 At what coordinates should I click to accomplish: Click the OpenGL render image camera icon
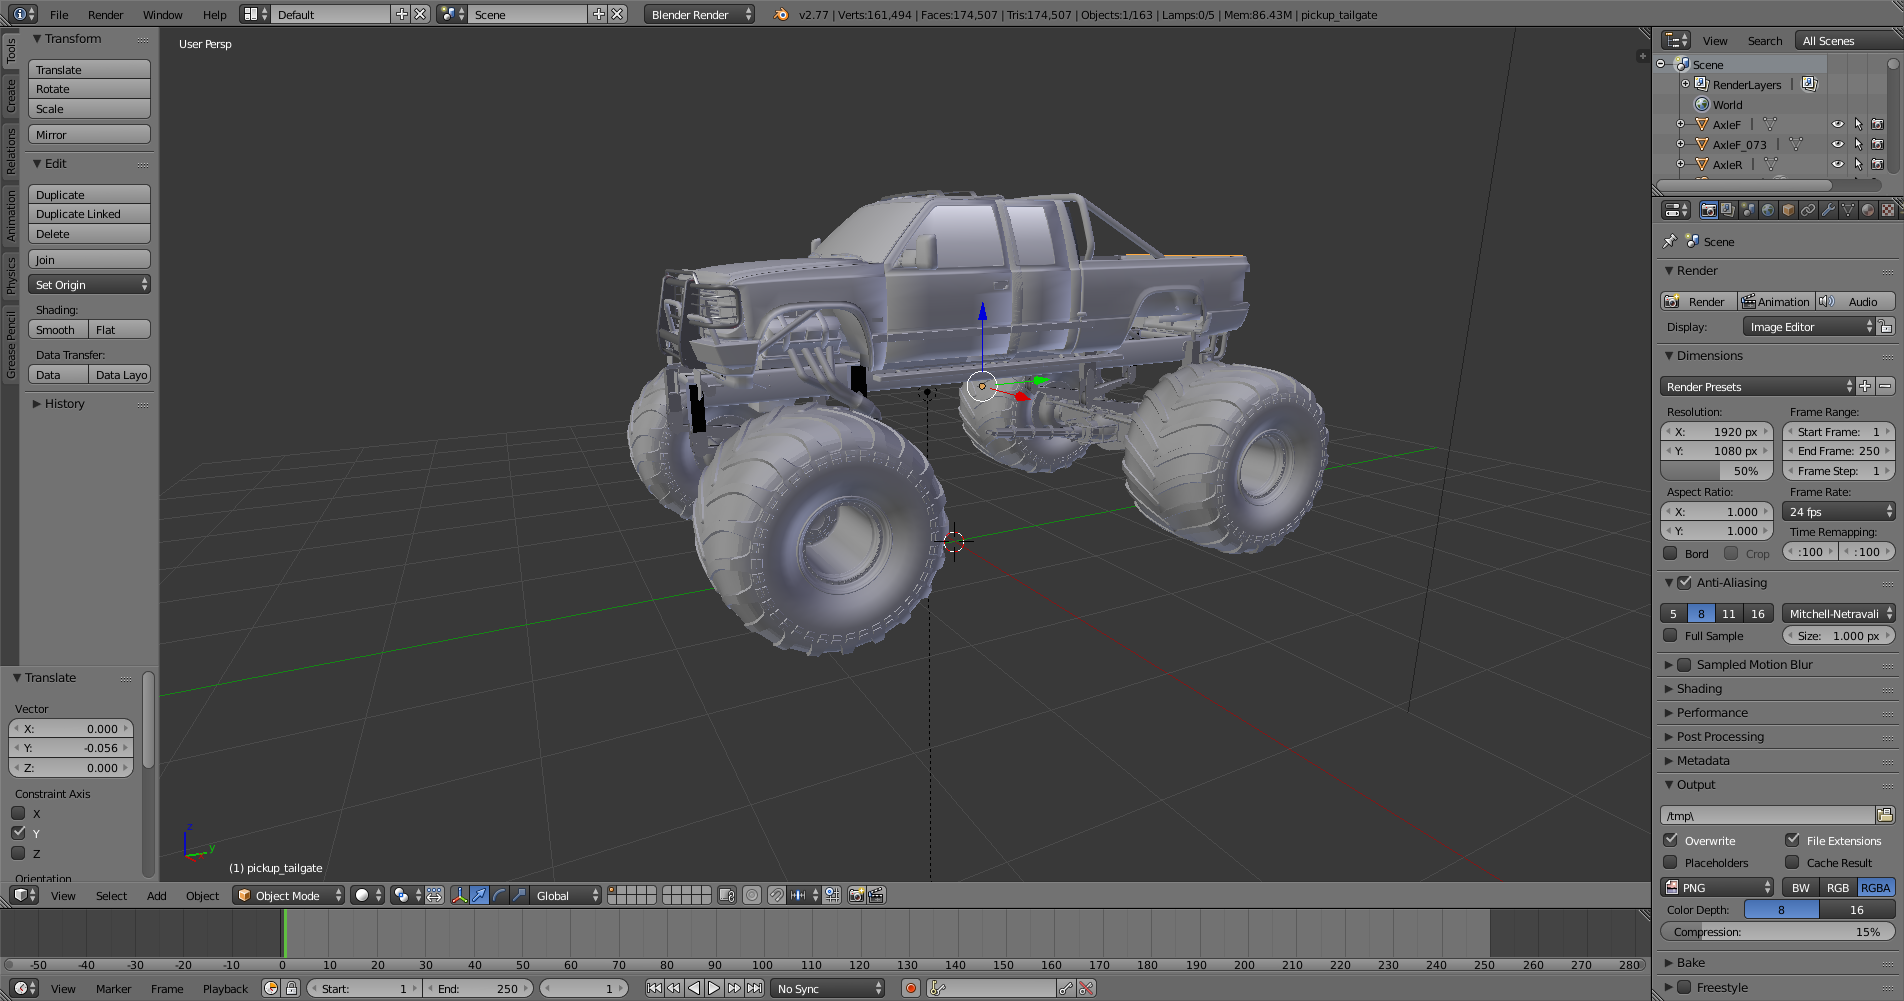point(856,895)
